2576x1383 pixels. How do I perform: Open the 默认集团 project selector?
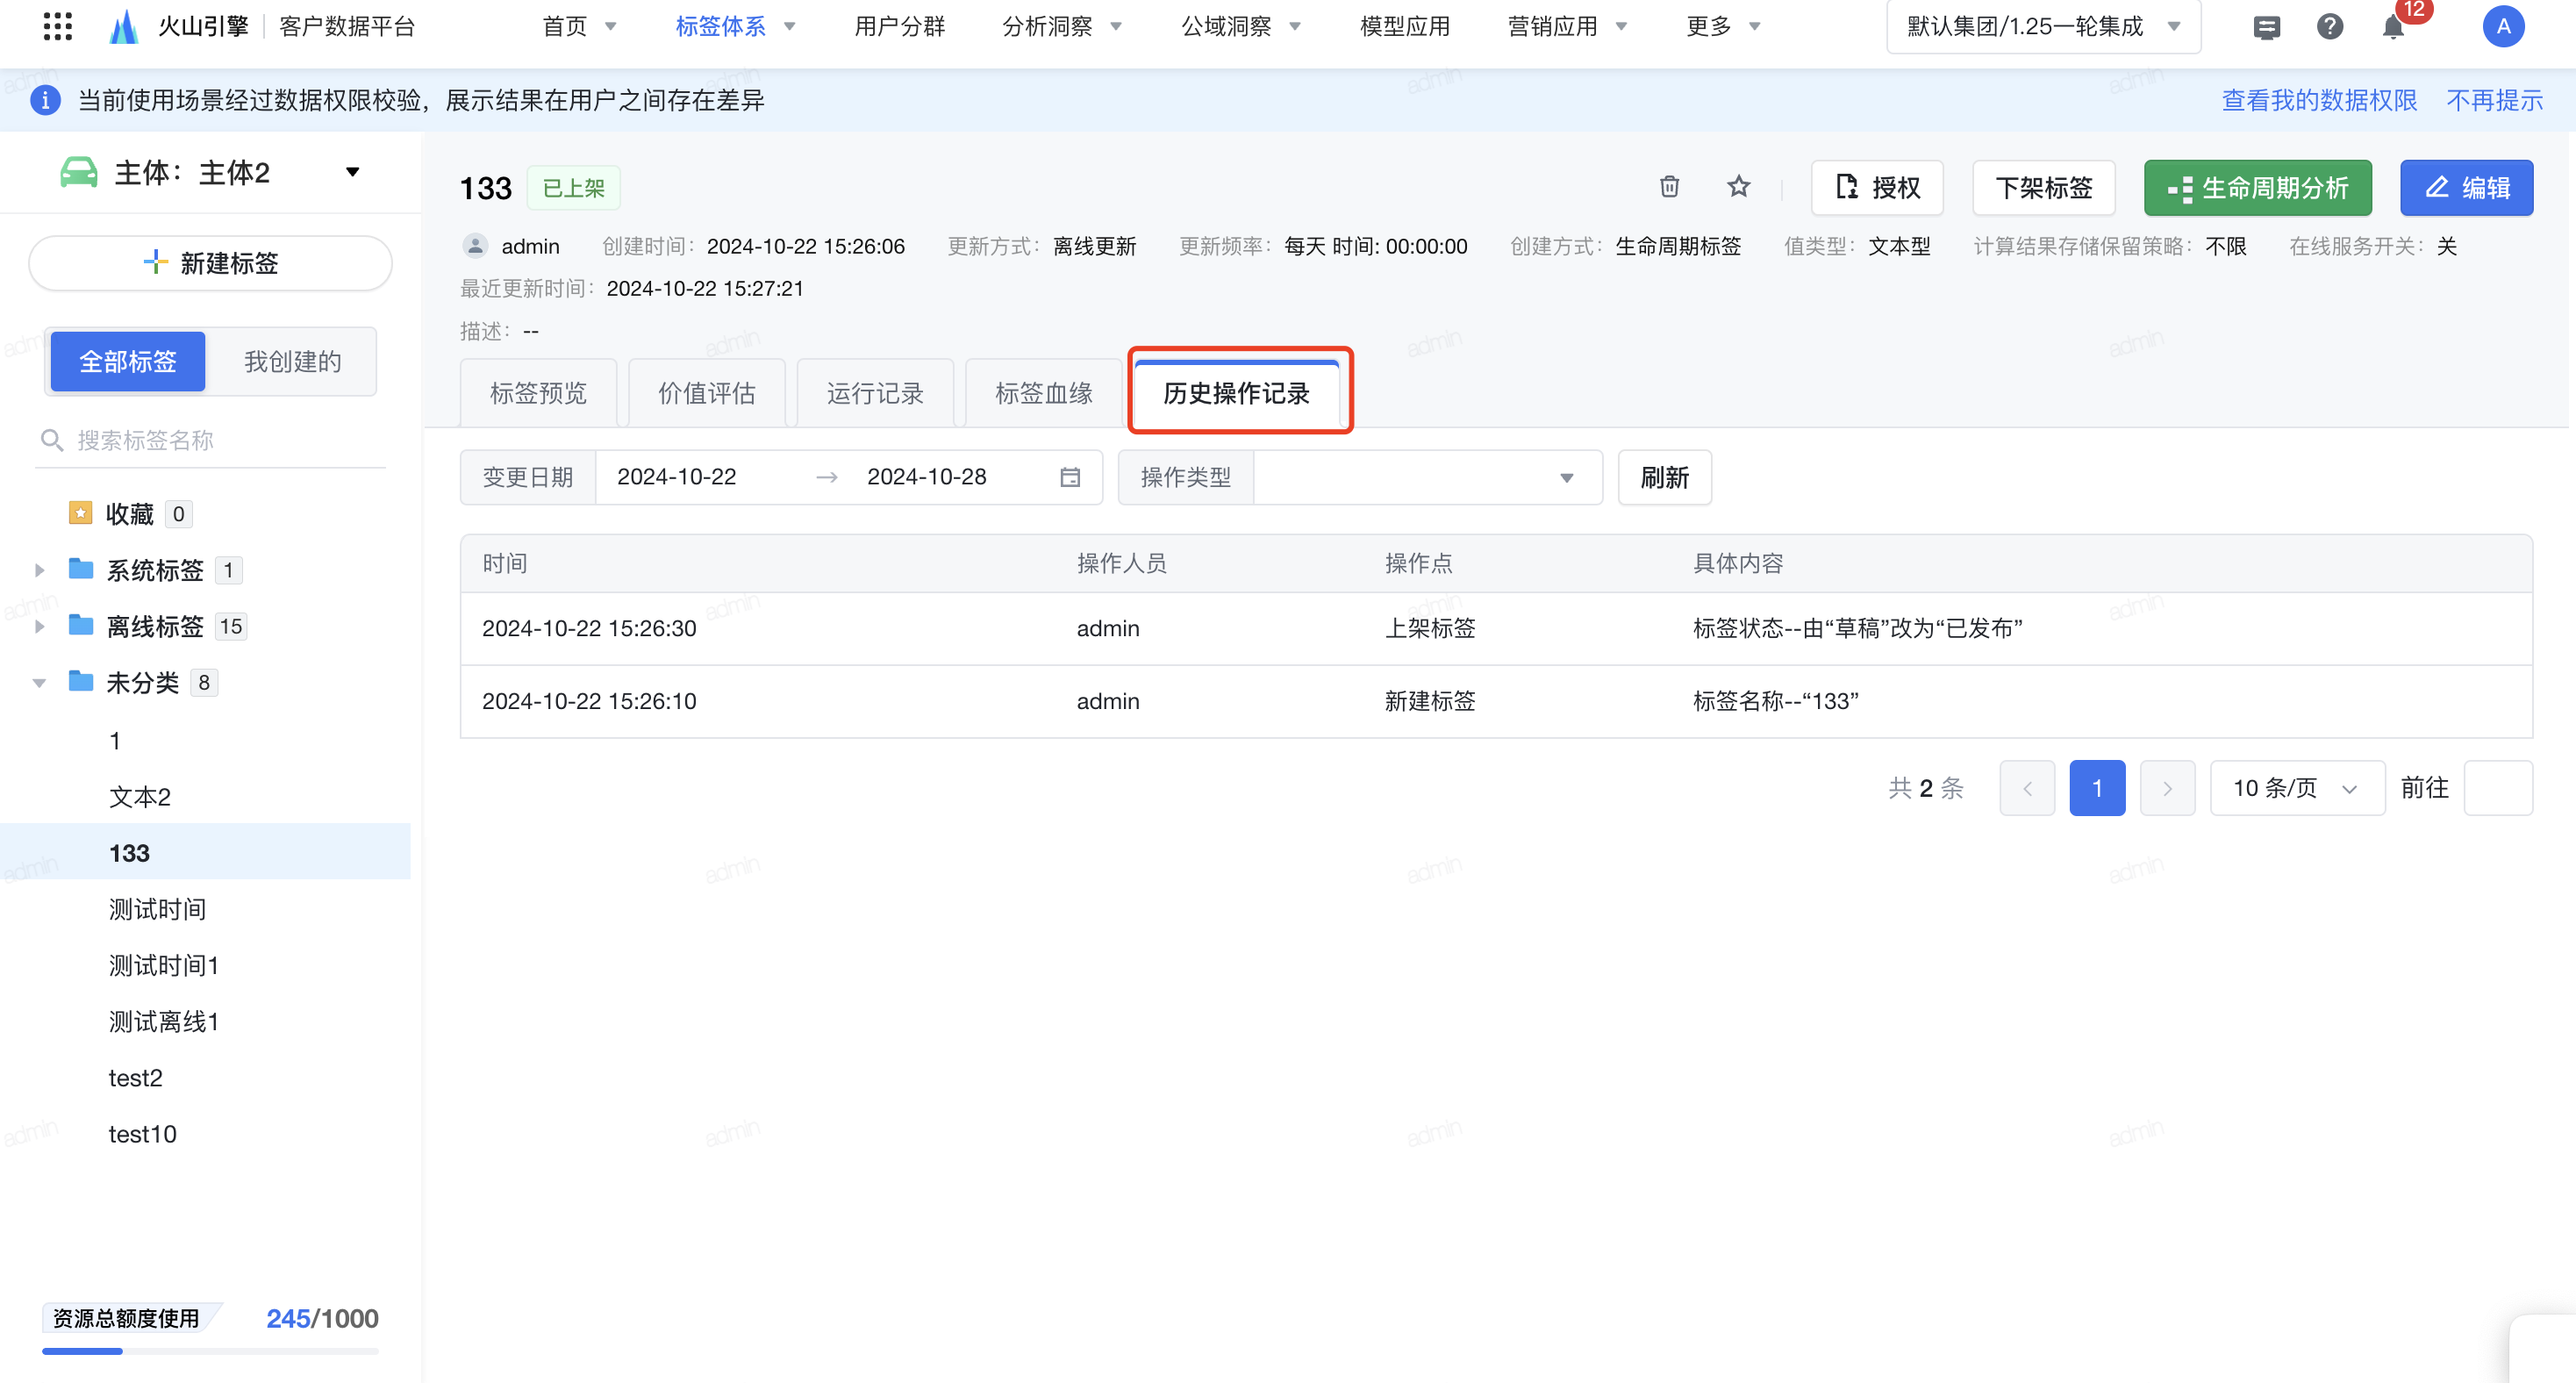coord(2043,27)
